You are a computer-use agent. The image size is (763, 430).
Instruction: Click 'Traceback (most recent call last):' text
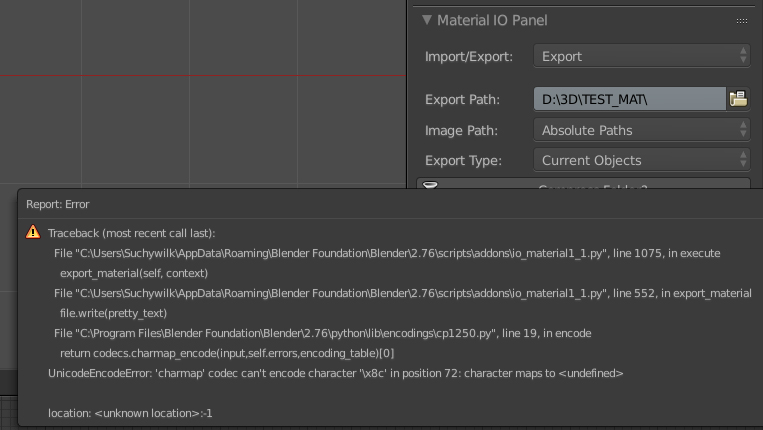(131, 233)
